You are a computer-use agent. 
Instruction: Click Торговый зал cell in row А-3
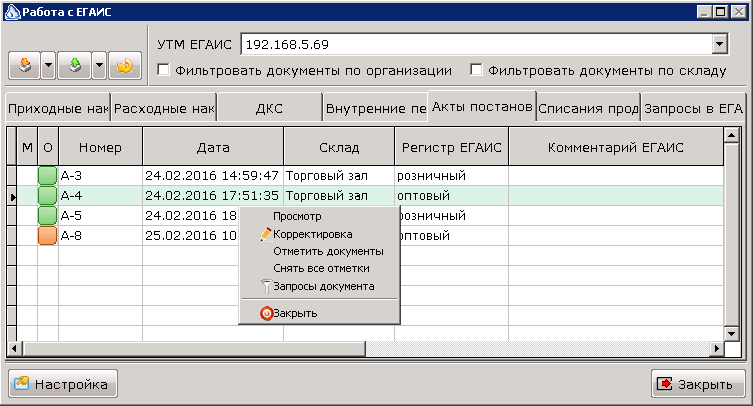339,175
